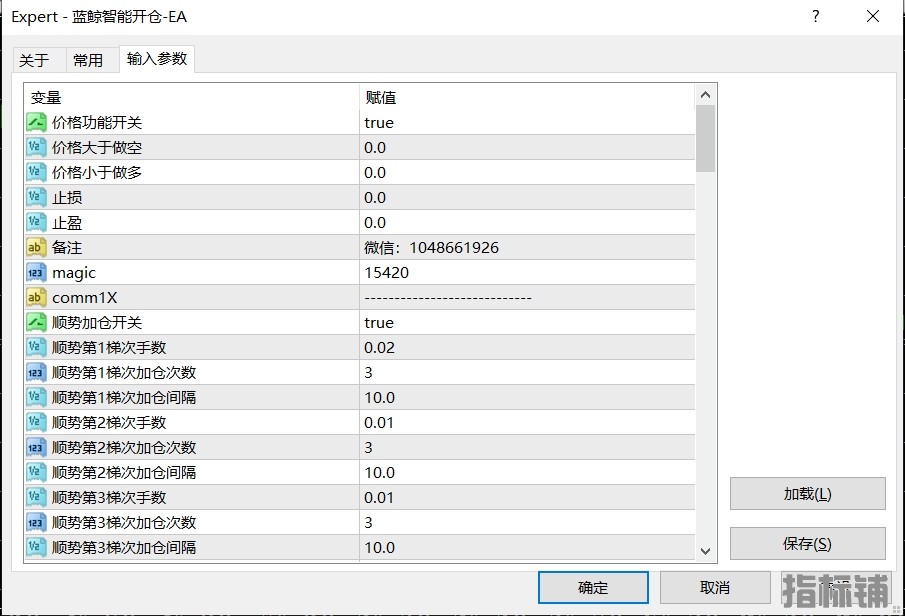Click the icon beside 价格大于做空
Viewport: 905px width, 616px height.
coord(36,147)
